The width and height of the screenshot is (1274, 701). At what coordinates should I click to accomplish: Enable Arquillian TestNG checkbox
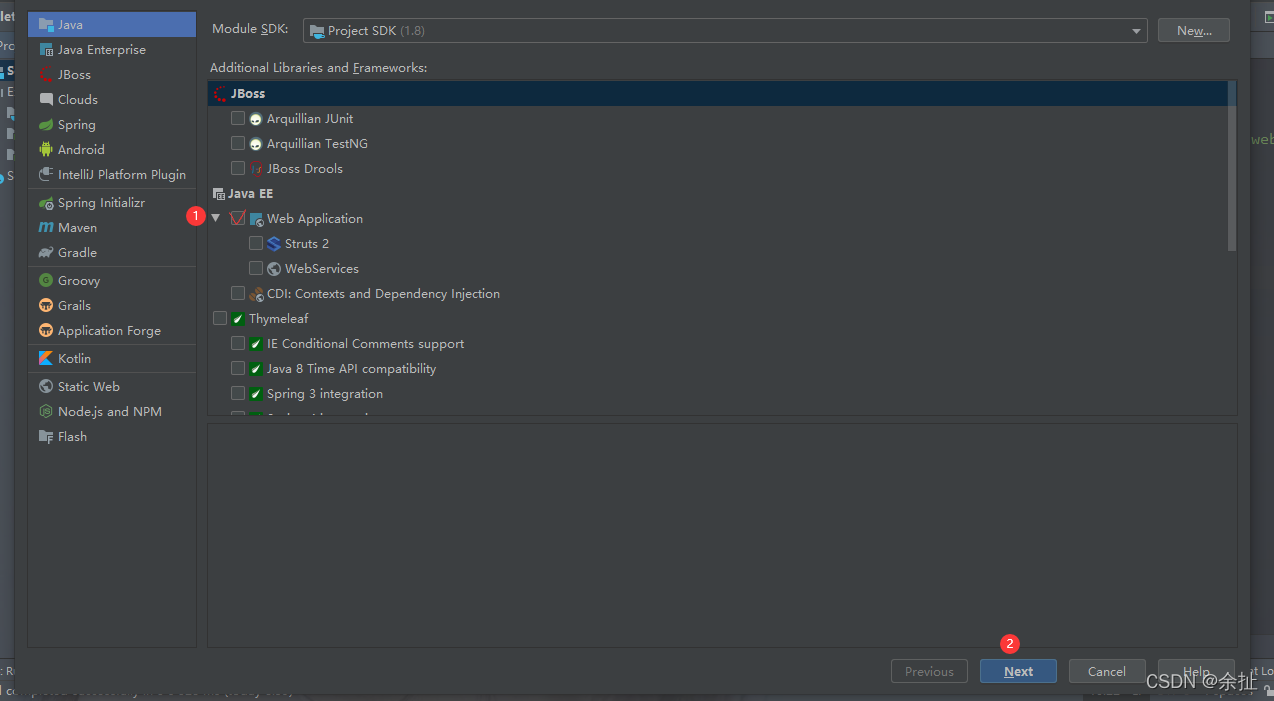click(x=238, y=143)
